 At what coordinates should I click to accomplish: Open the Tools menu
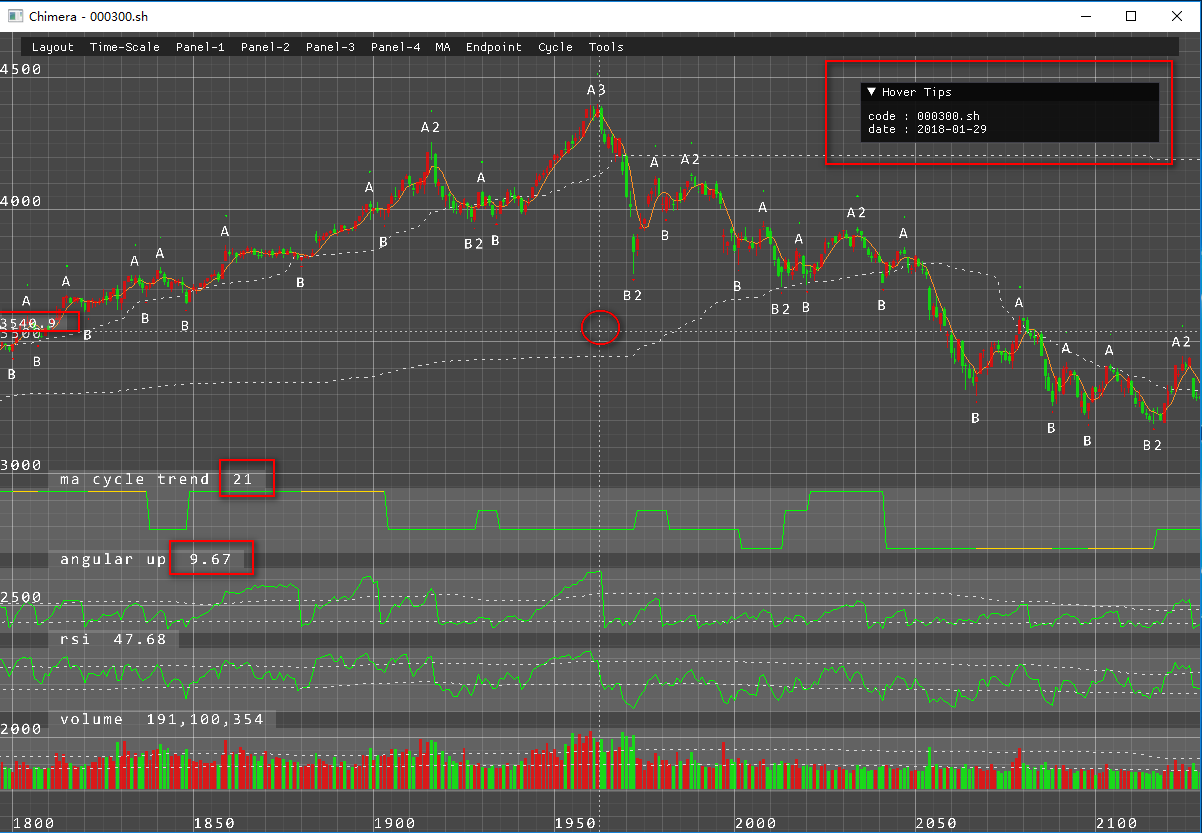coord(606,47)
